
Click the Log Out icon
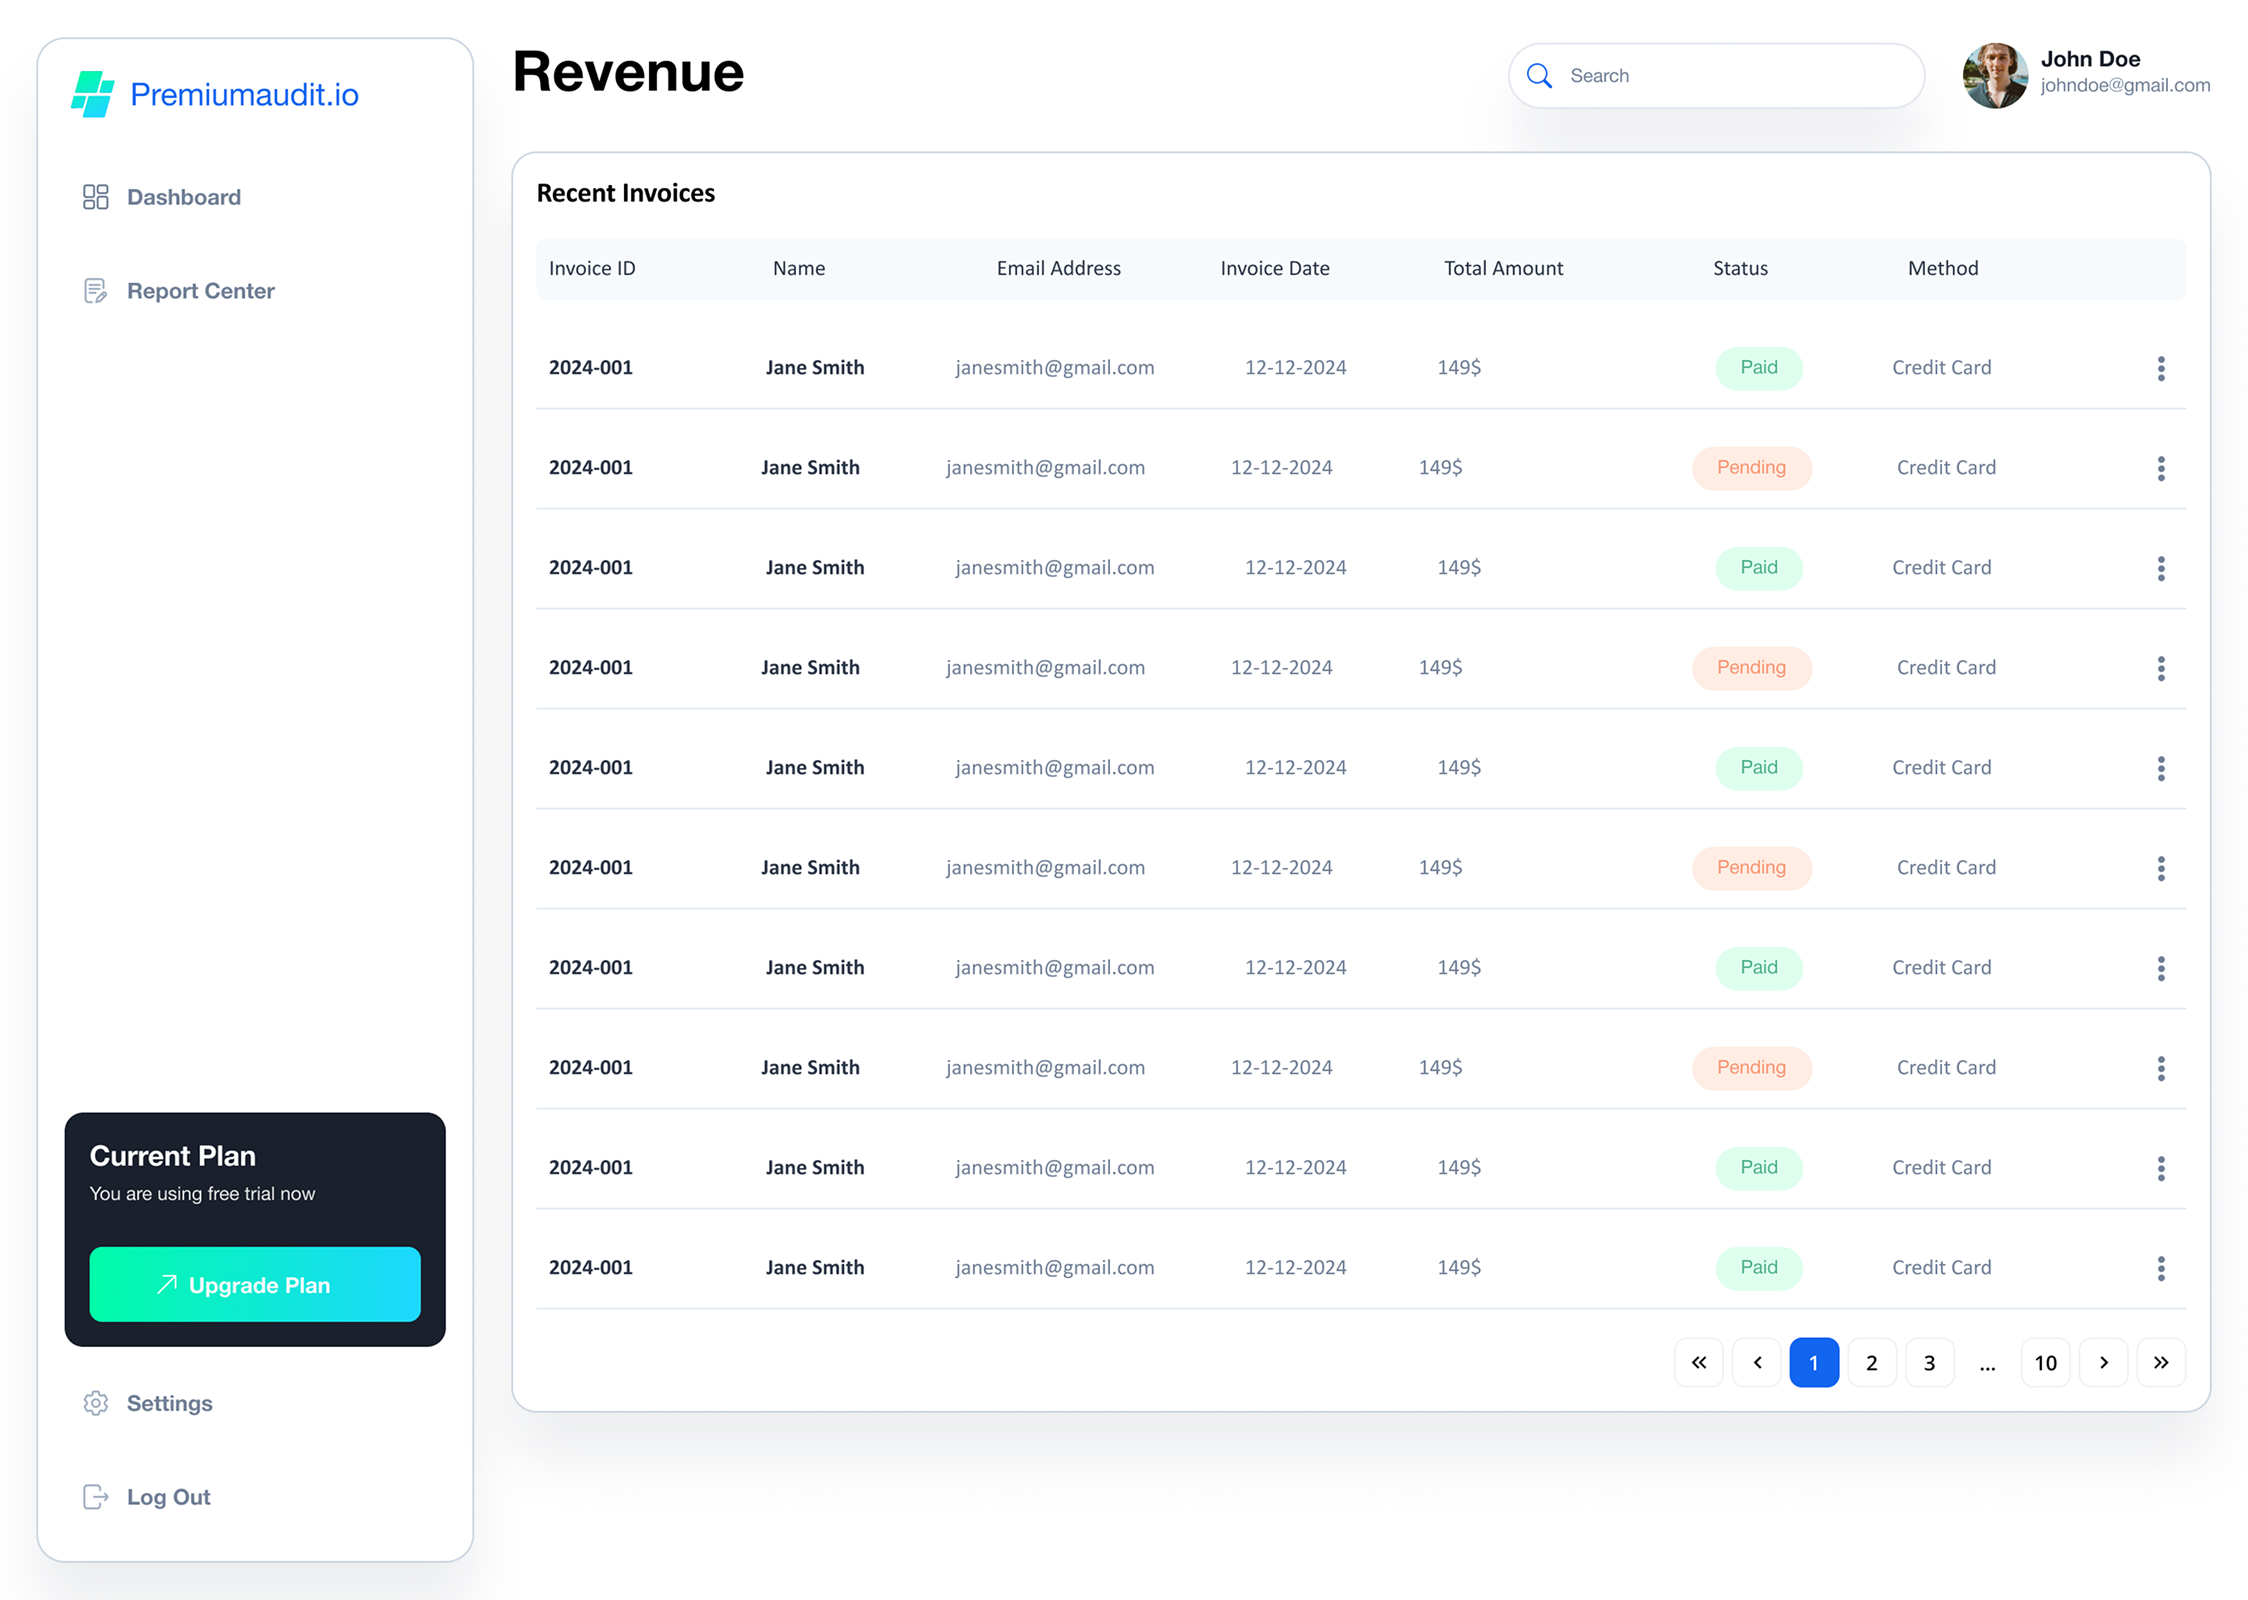point(96,1497)
